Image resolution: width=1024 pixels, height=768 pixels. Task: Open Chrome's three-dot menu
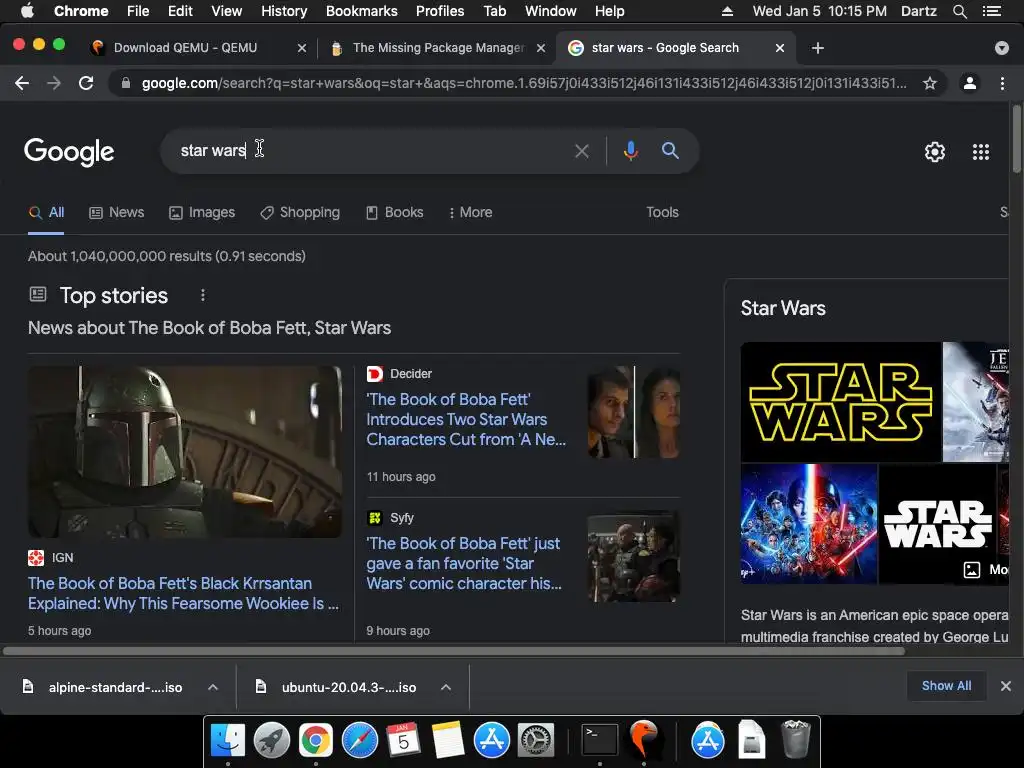click(x=1002, y=83)
